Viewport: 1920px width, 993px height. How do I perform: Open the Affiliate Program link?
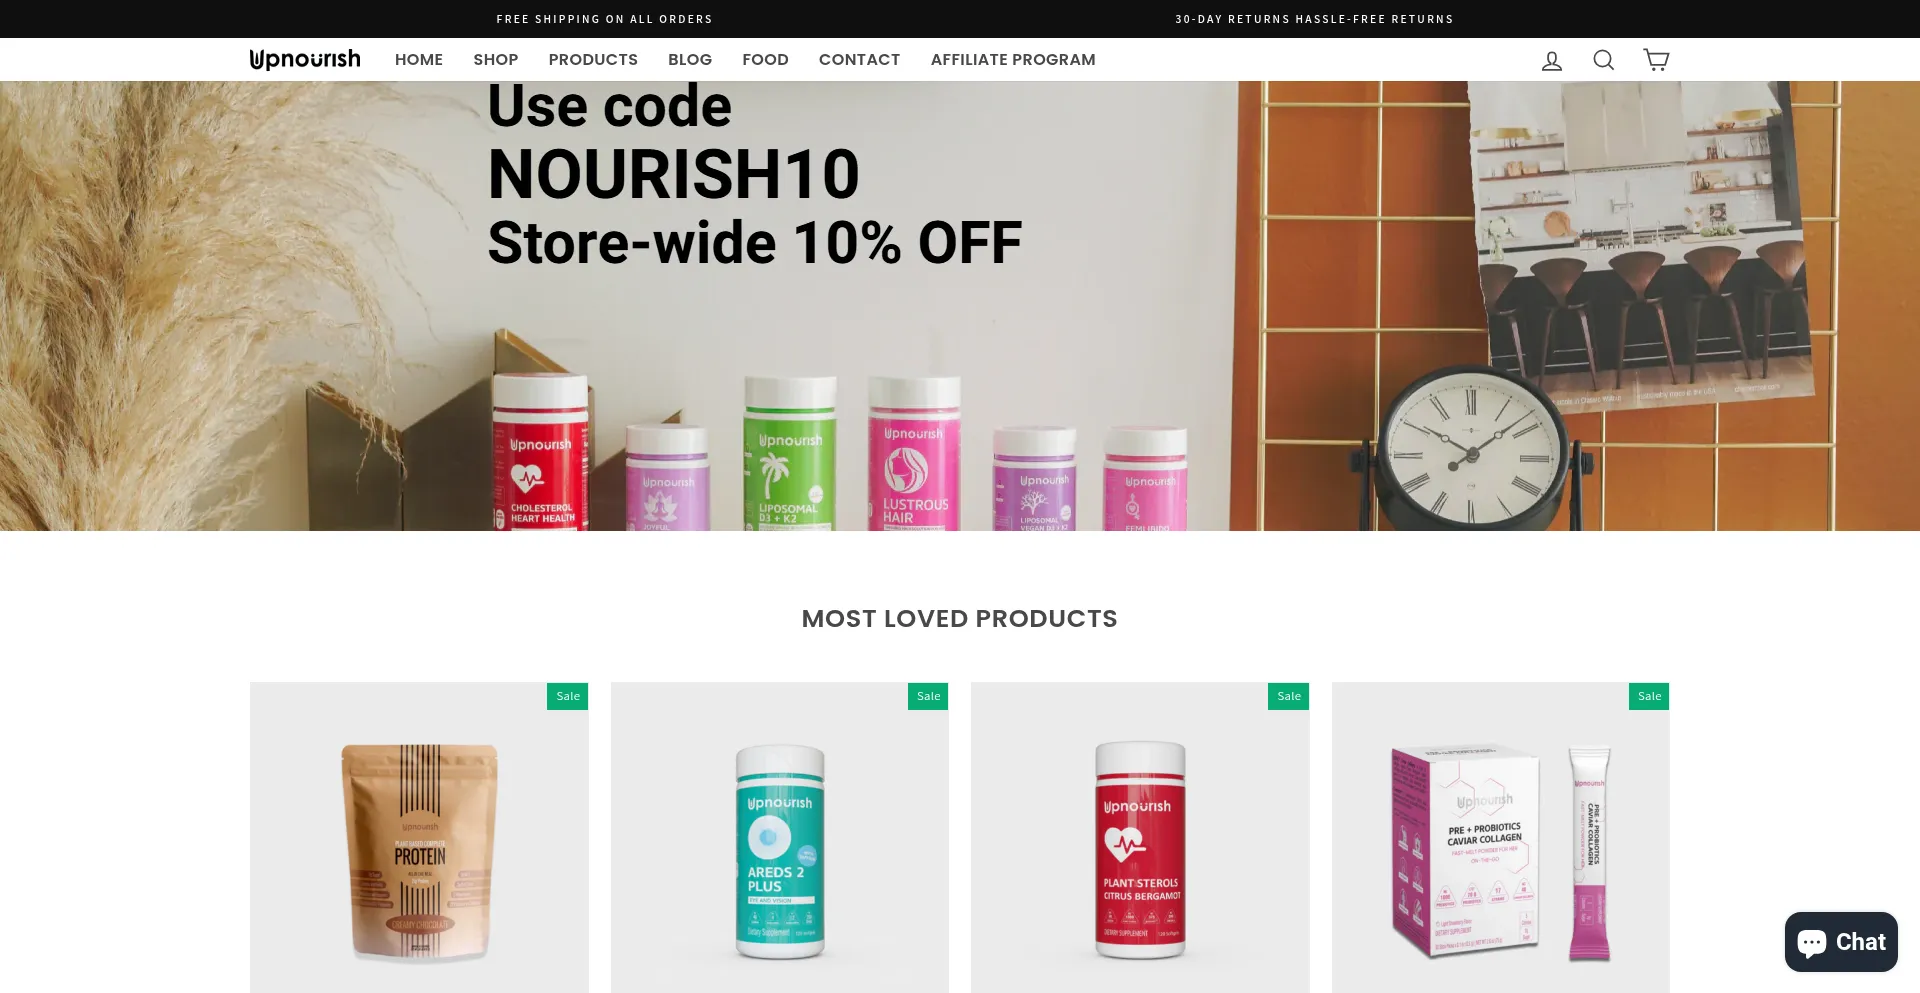1013,60
